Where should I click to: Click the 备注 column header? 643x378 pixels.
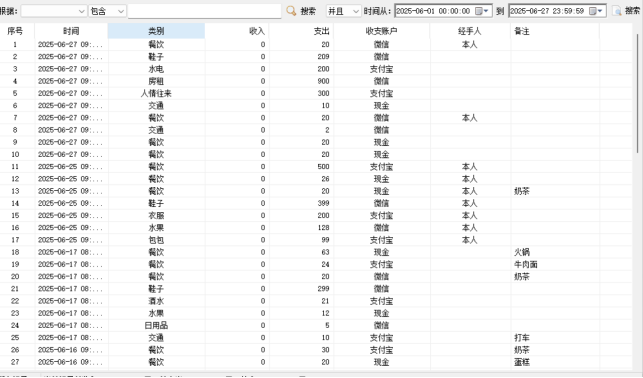(554, 31)
